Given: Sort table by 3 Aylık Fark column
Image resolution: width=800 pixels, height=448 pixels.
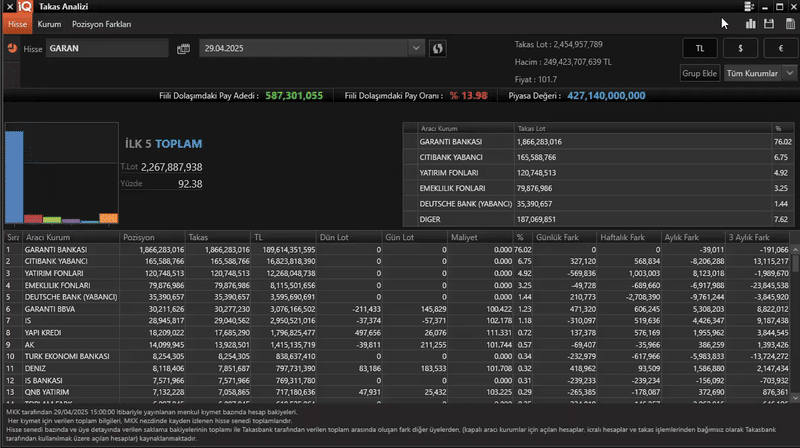Looking at the screenshot, I should pyautogui.click(x=757, y=237).
